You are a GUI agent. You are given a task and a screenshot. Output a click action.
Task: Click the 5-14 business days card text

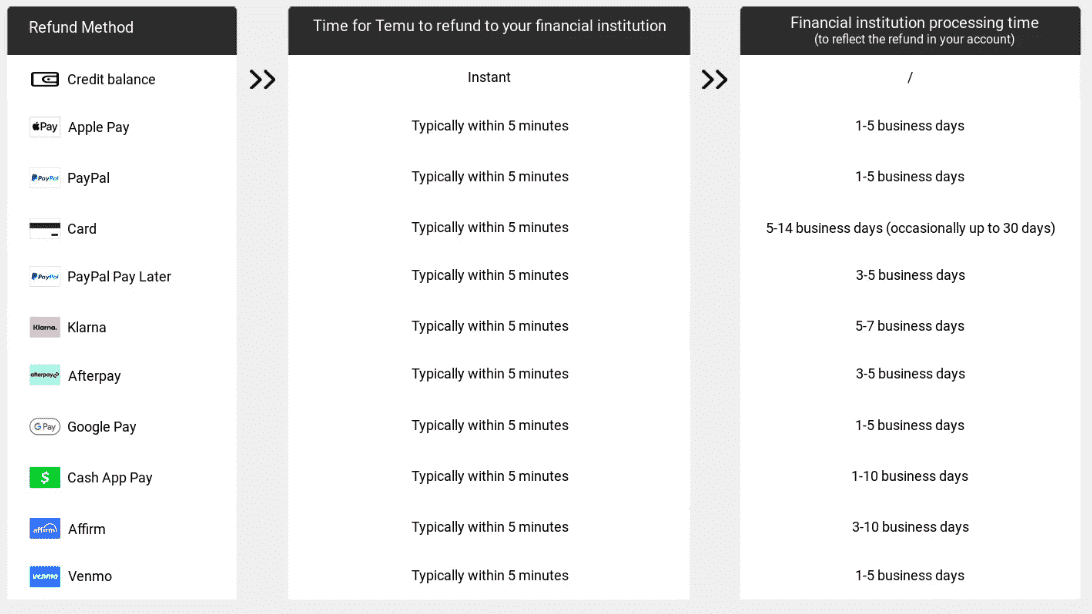(910, 228)
